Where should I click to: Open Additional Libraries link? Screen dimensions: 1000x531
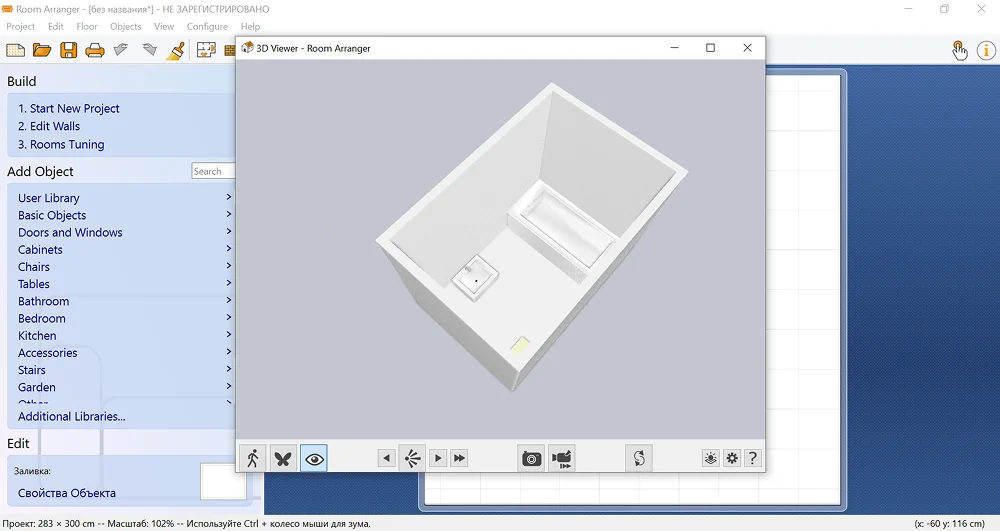point(72,416)
